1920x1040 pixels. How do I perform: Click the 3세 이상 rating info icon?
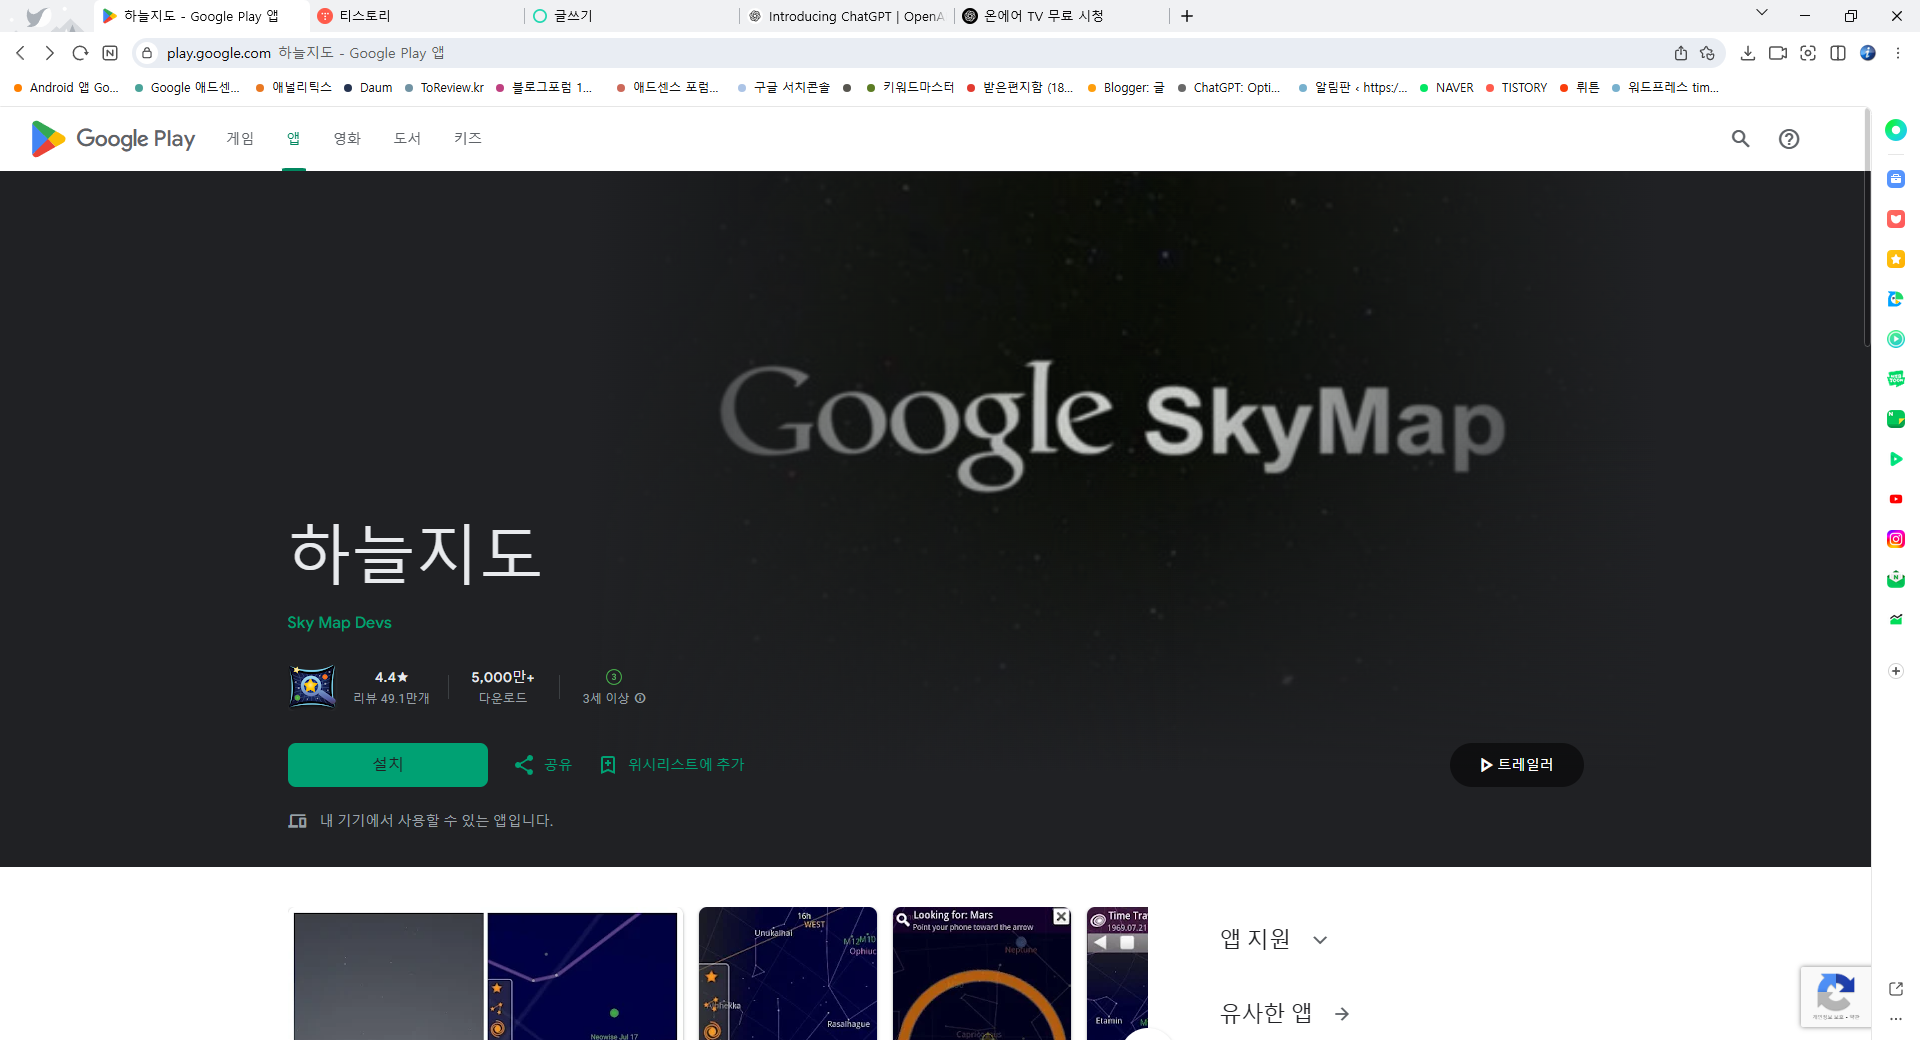(x=640, y=699)
